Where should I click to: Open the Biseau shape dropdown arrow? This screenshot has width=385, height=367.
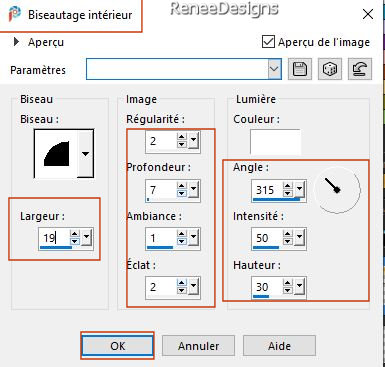coord(85,154)
